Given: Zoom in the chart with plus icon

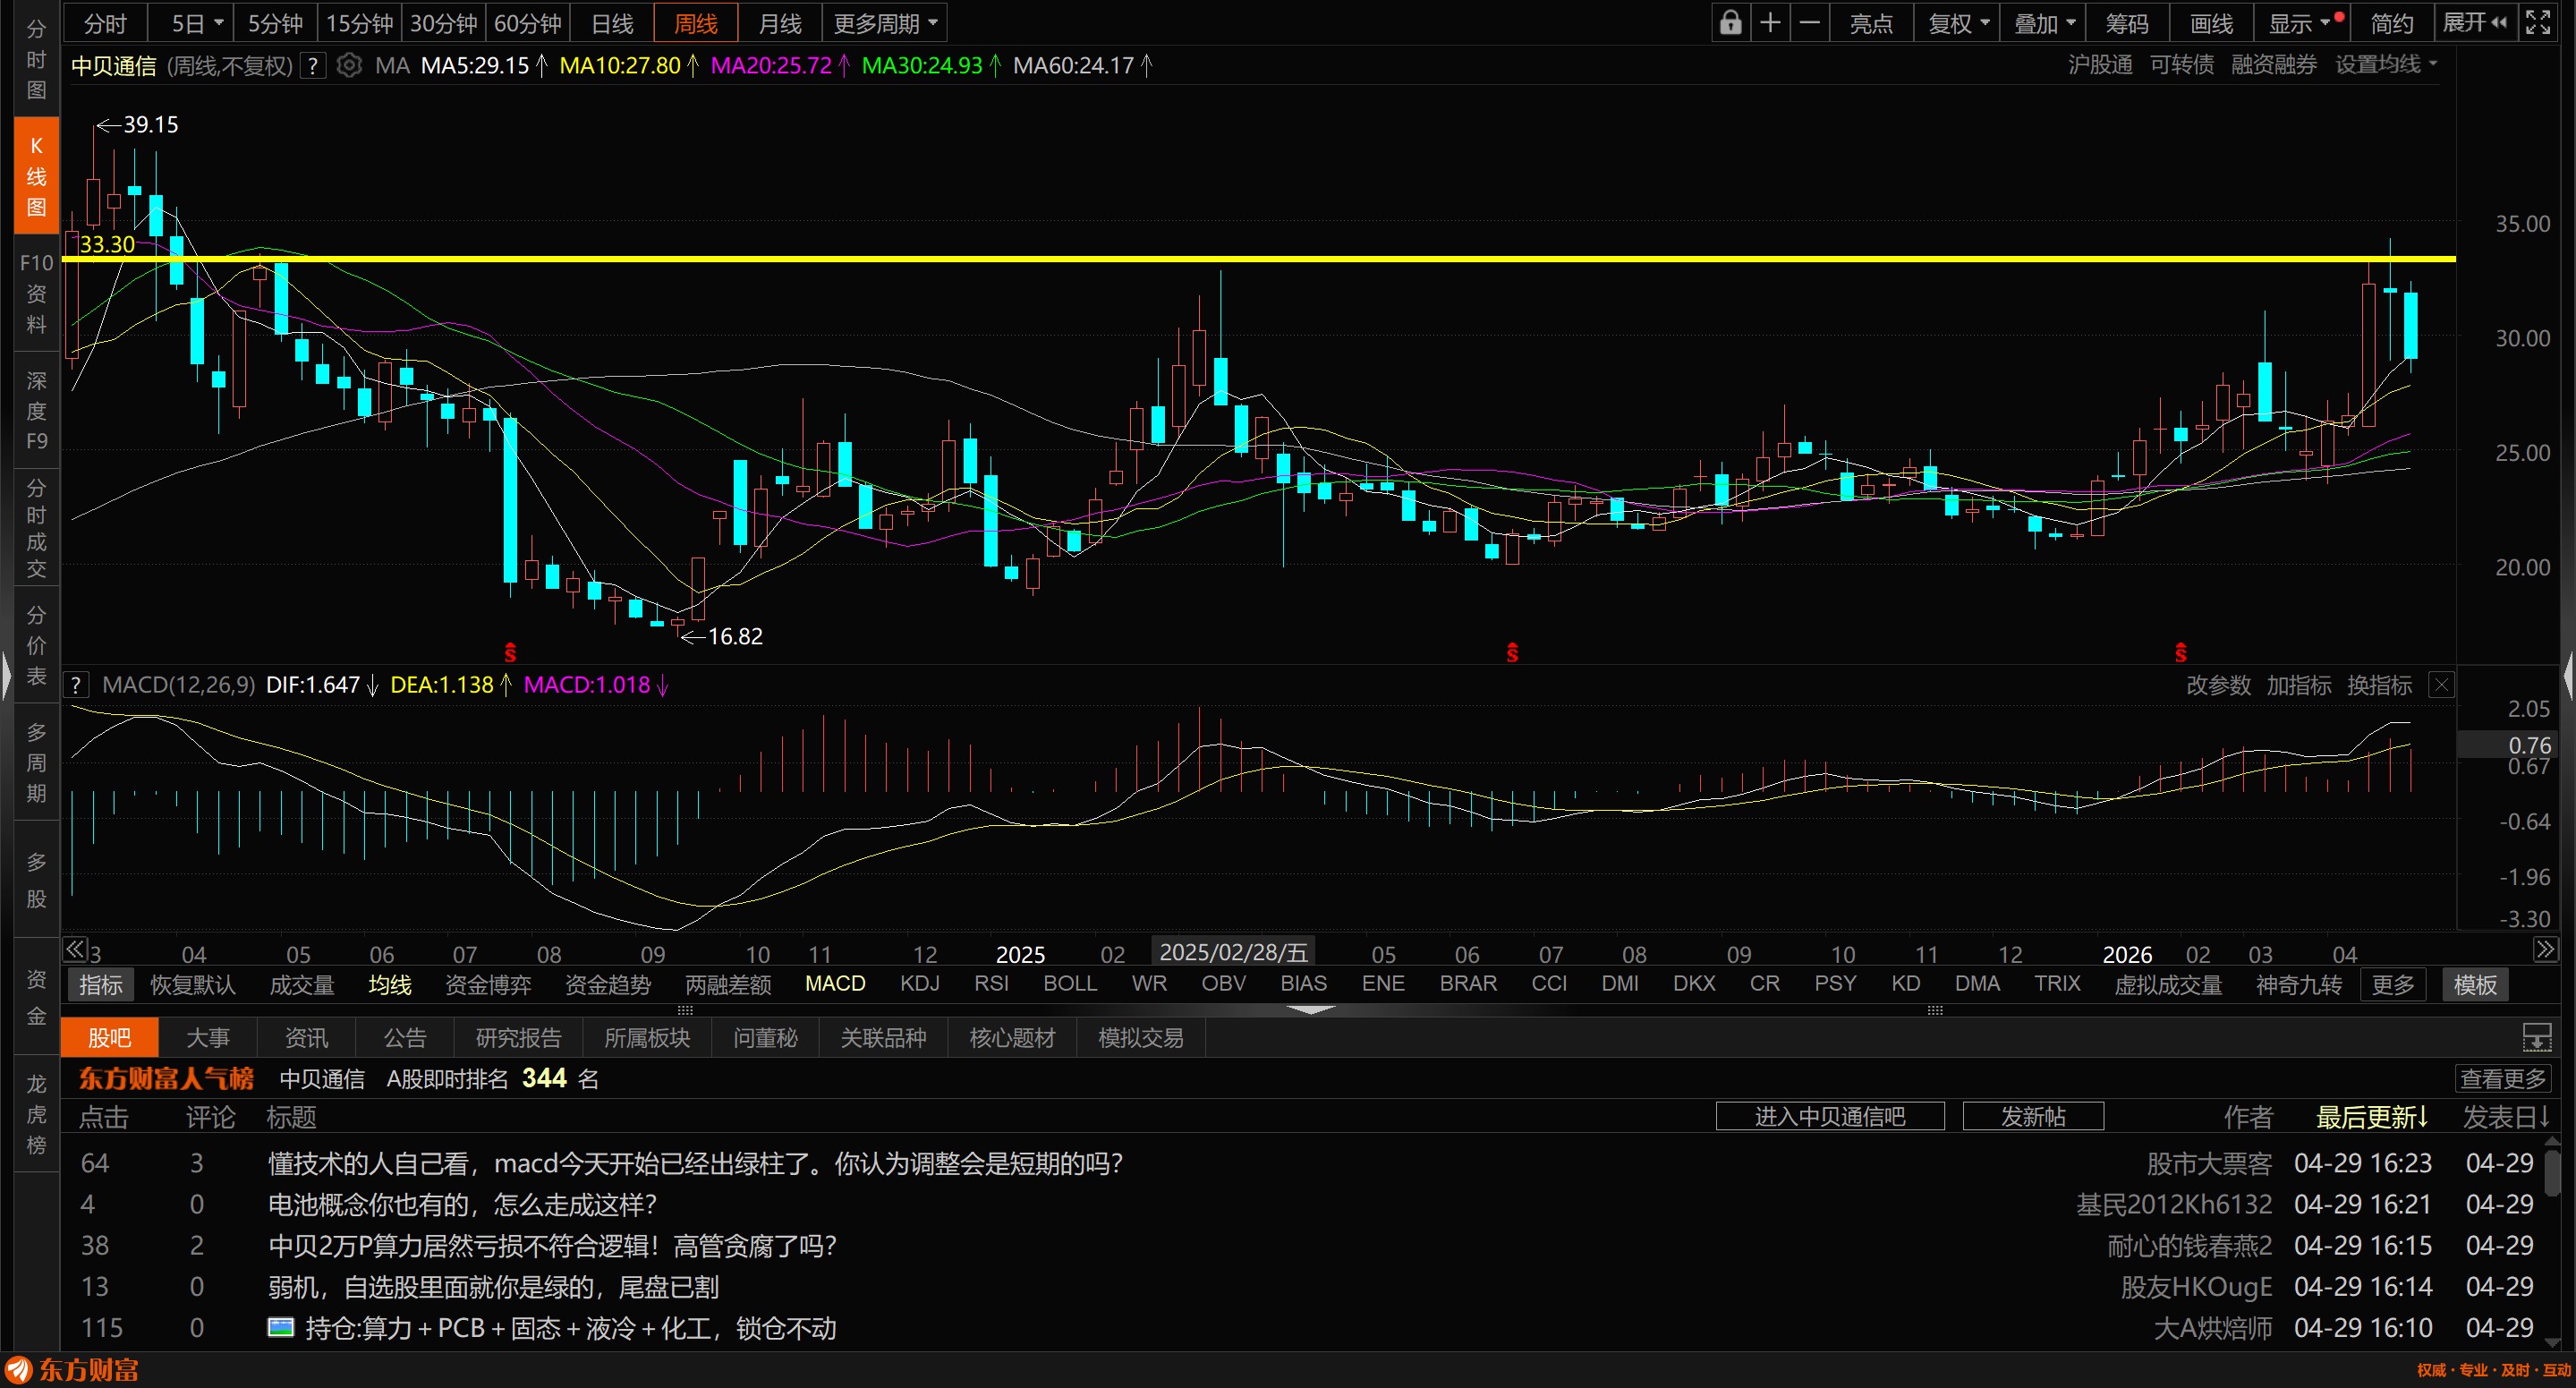Looking at the screenshot, I should (x=1770, y=22).
